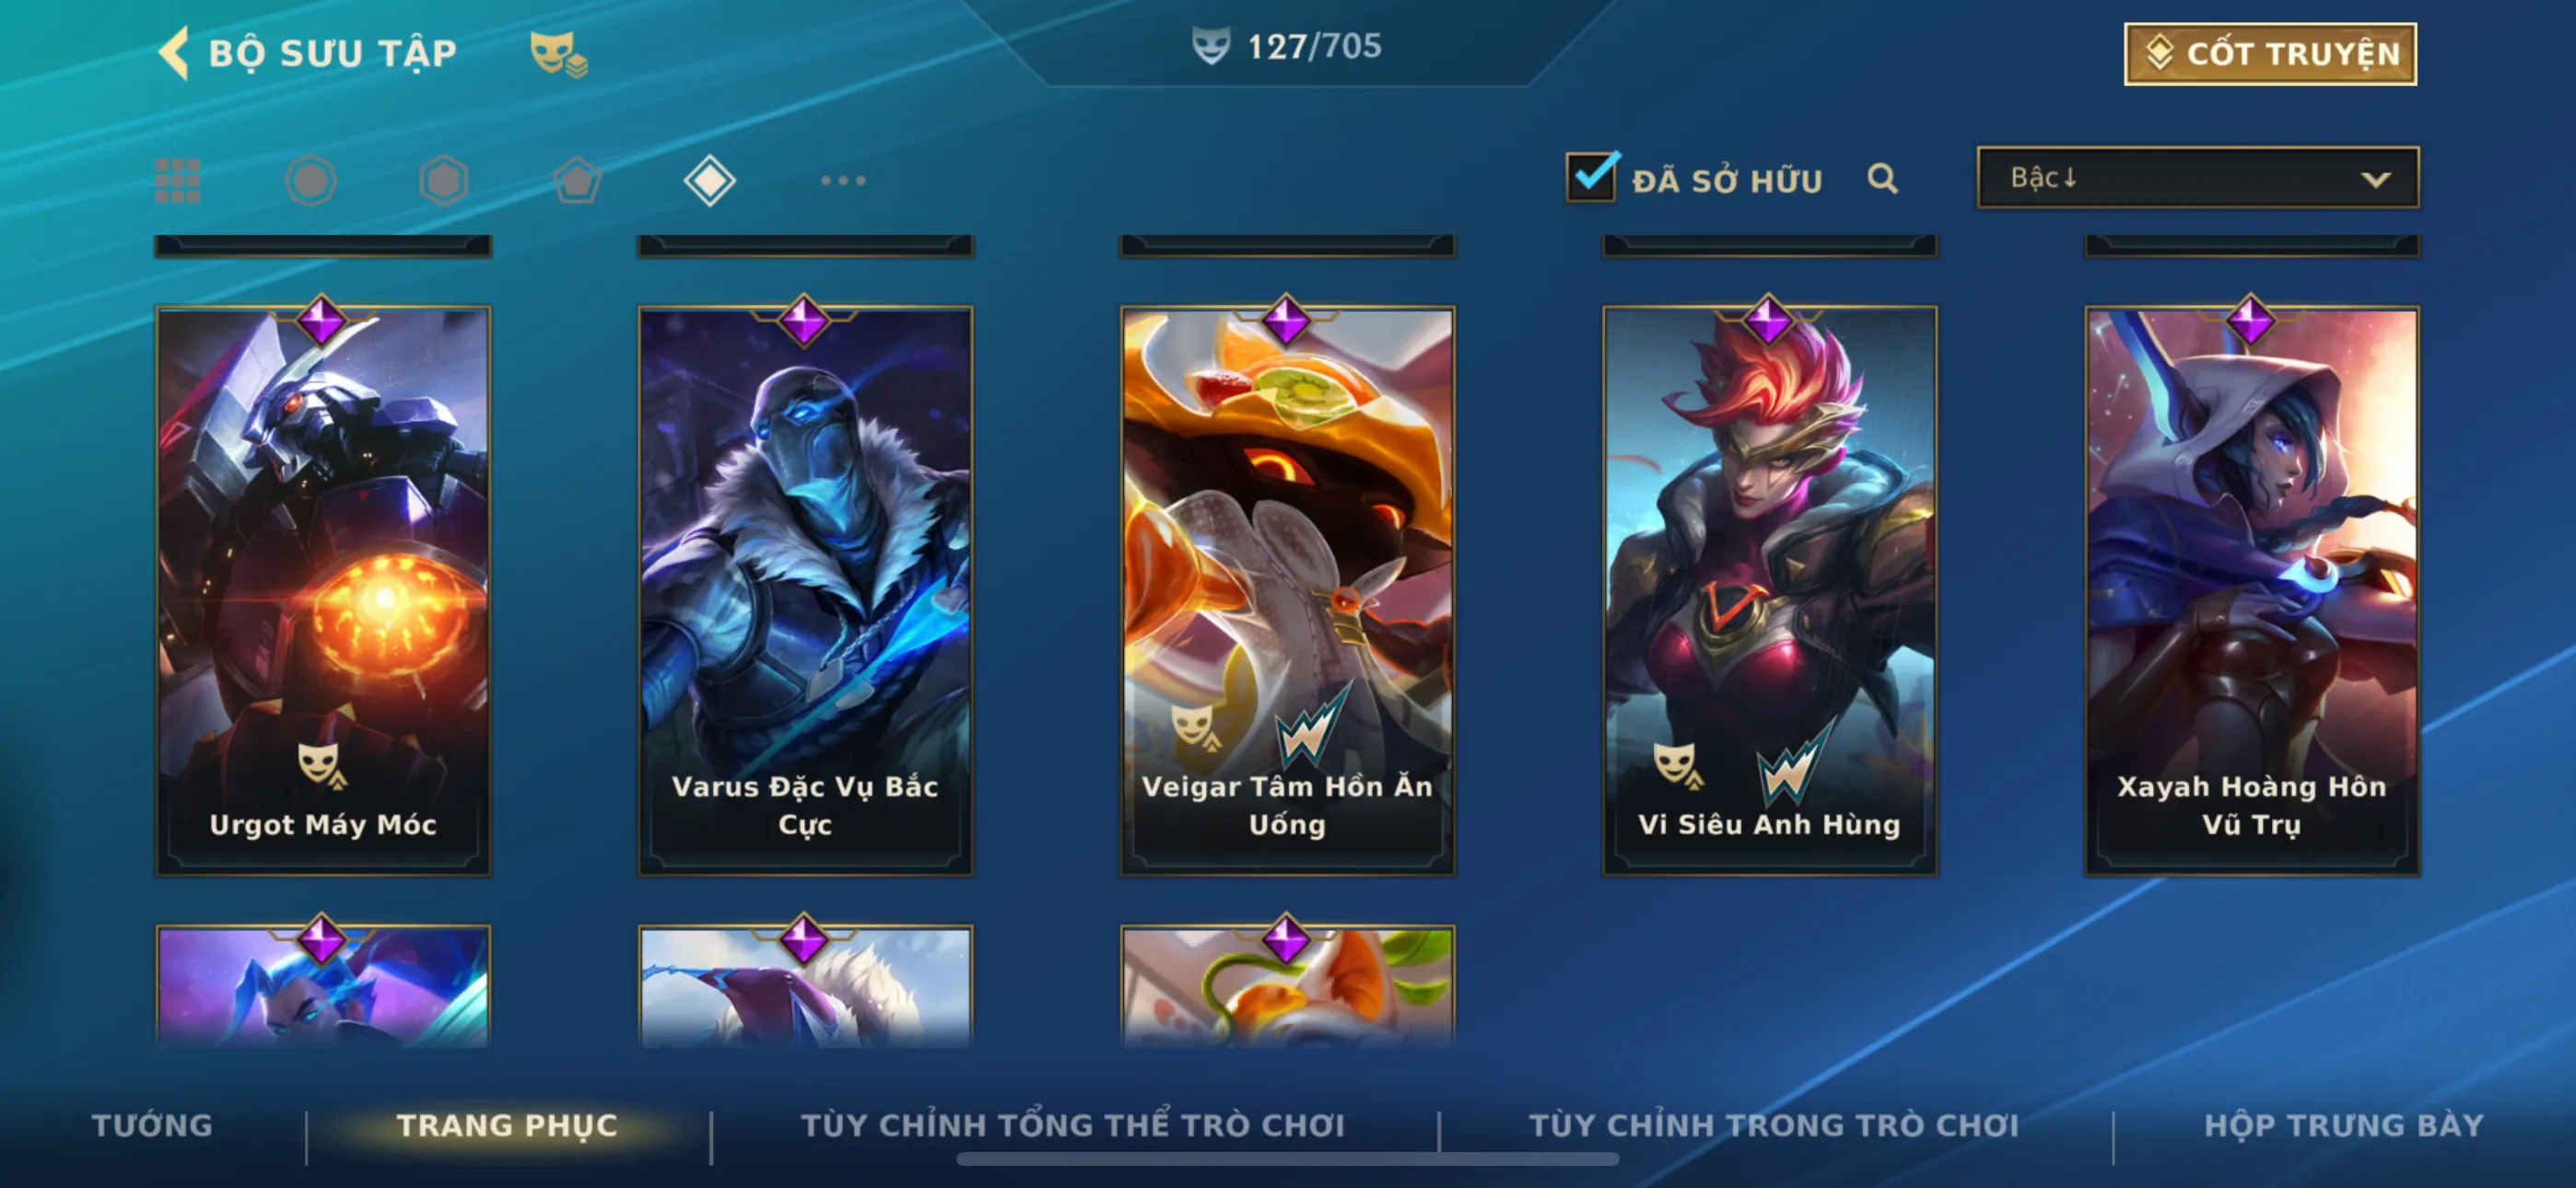Viewport: 2576px width, 1188px height.
Task: Click the horizontal scrollbar at bottom
Action: (1287, 1159)
